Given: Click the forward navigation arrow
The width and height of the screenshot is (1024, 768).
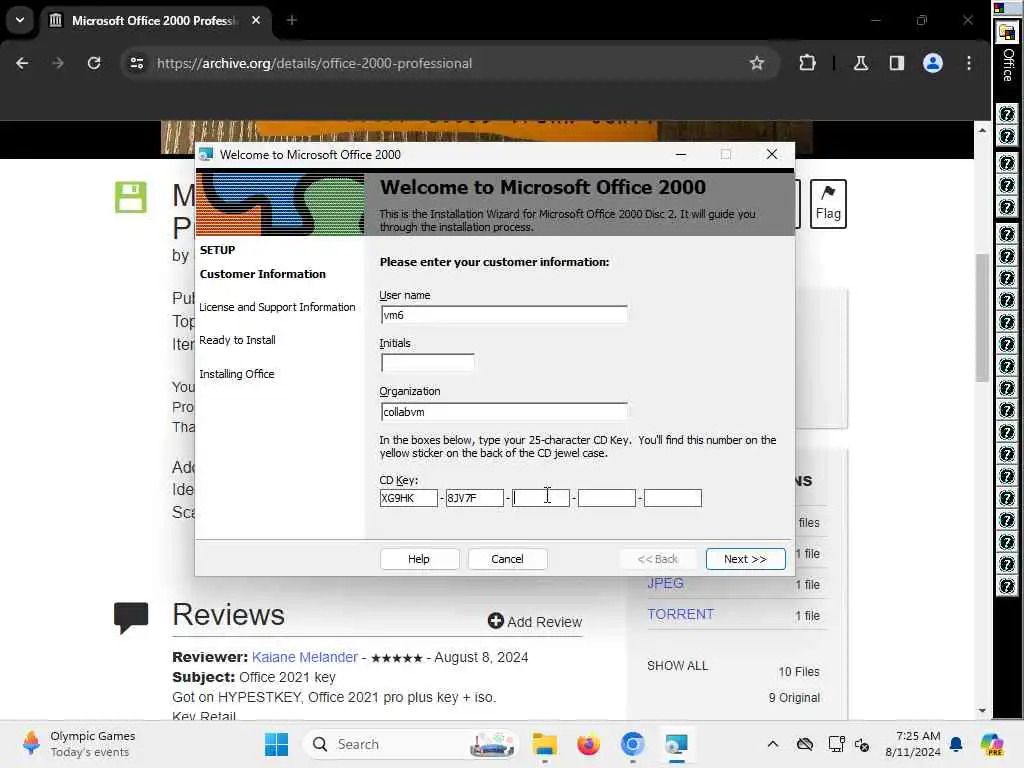Looking at the screenshot, I should [x=58, y=63].
